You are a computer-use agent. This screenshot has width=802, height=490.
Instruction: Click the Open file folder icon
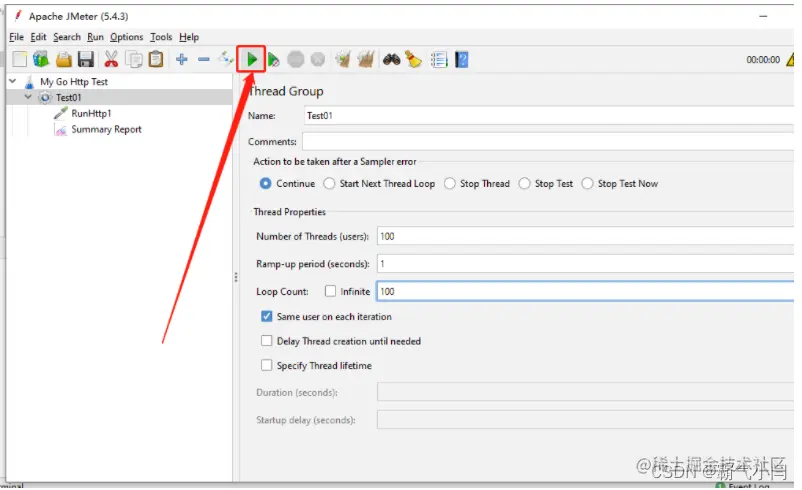pos(63,60)
